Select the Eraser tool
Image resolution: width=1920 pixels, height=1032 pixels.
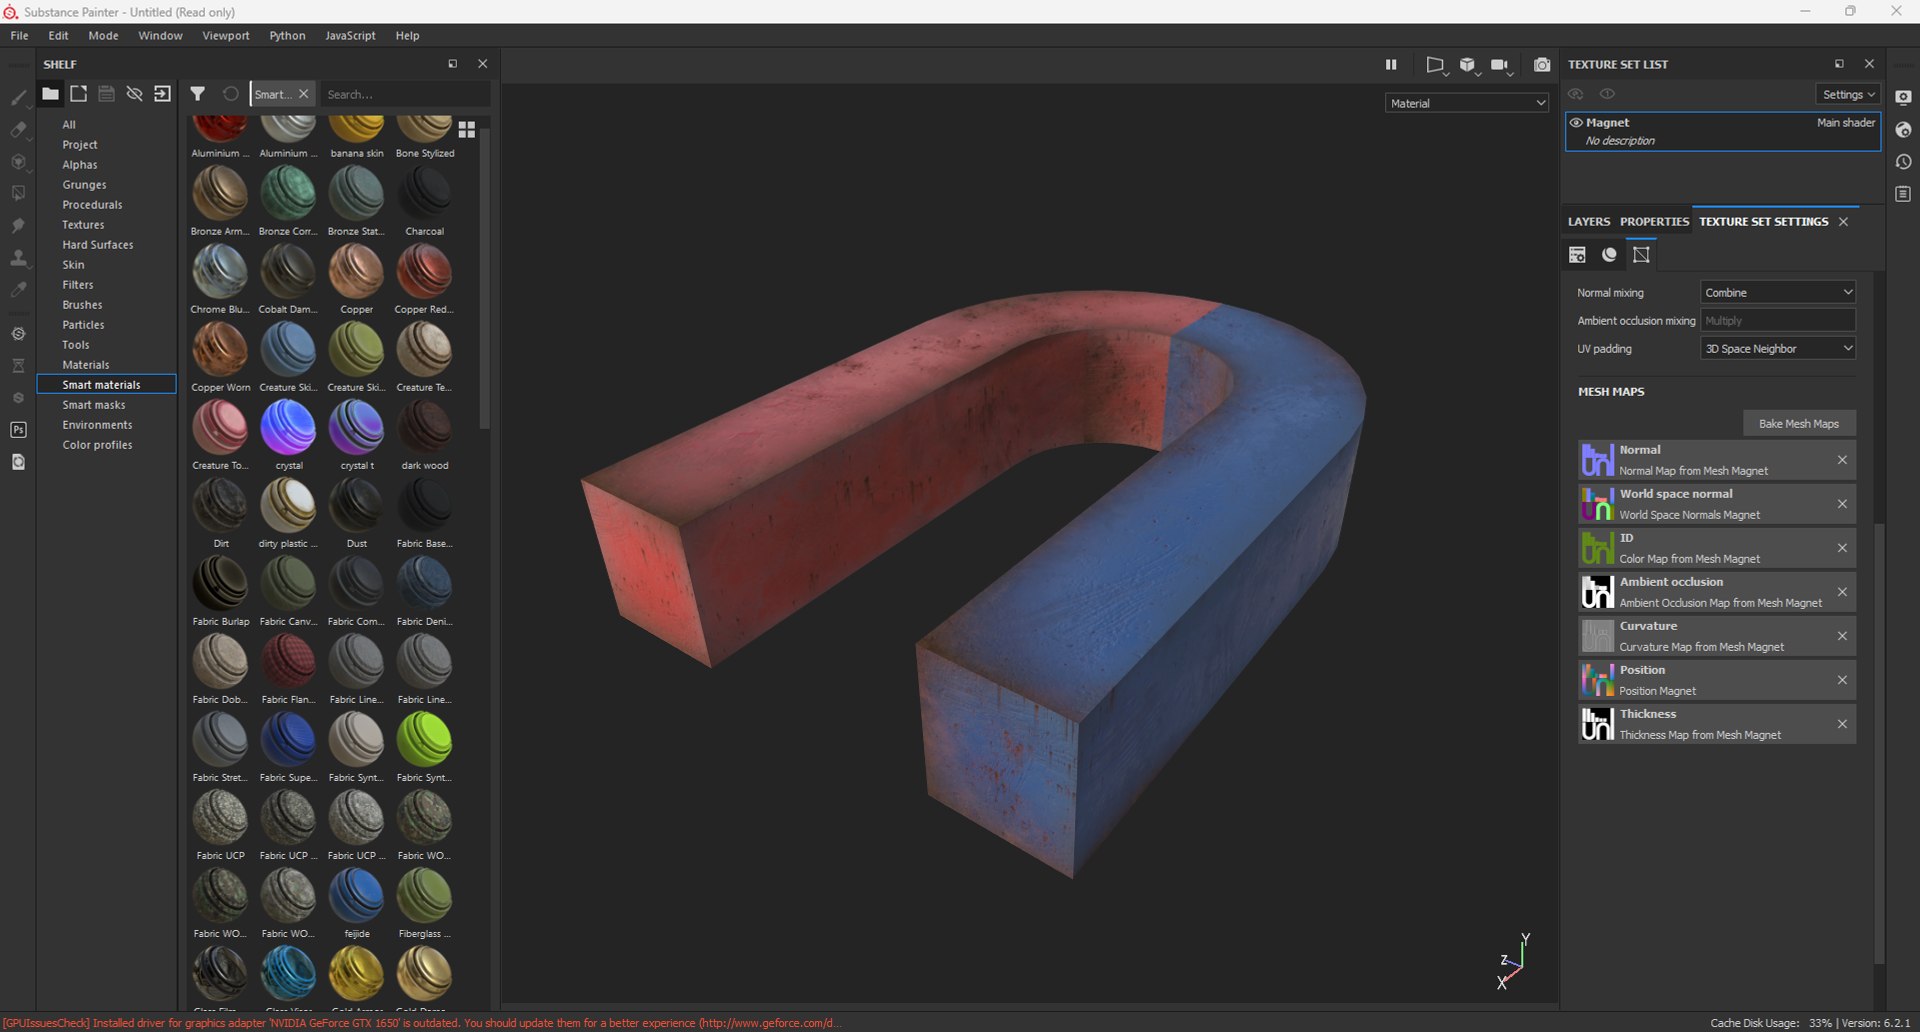pos(18,129)
